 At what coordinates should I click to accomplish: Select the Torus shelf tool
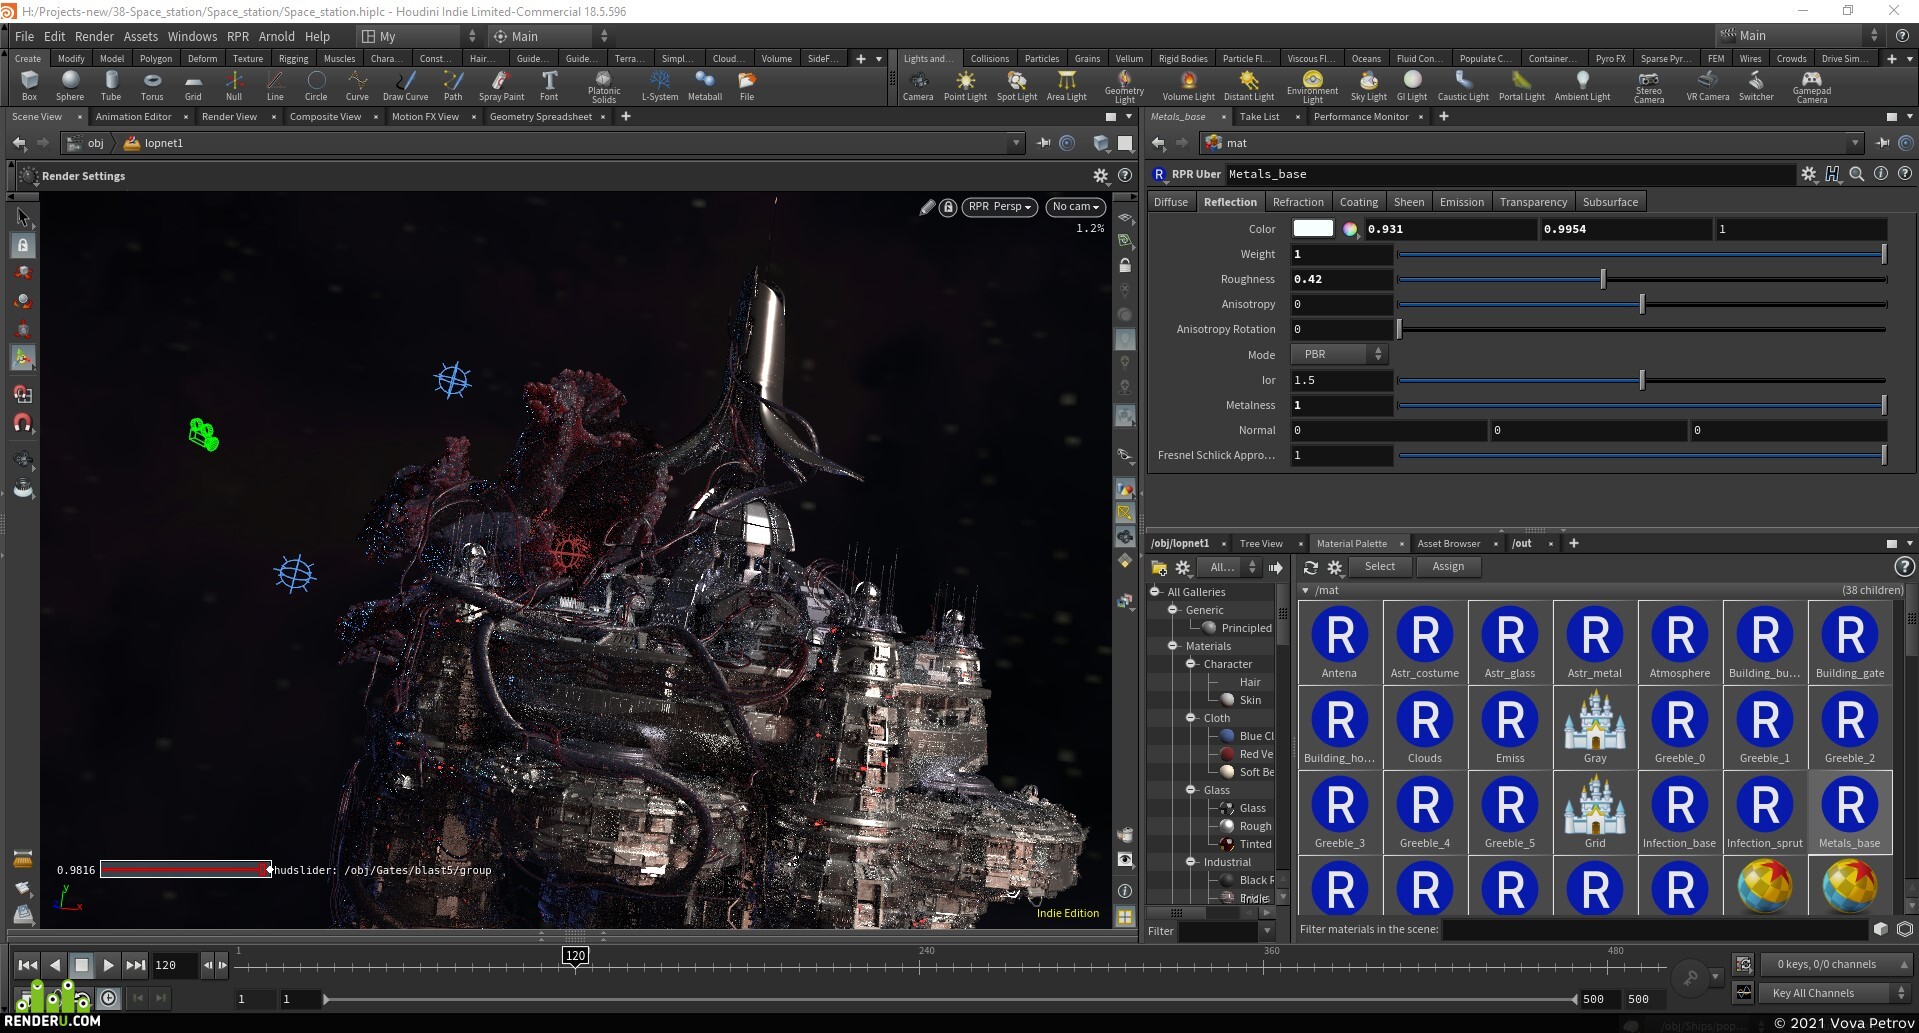click(x=152, y=85)
